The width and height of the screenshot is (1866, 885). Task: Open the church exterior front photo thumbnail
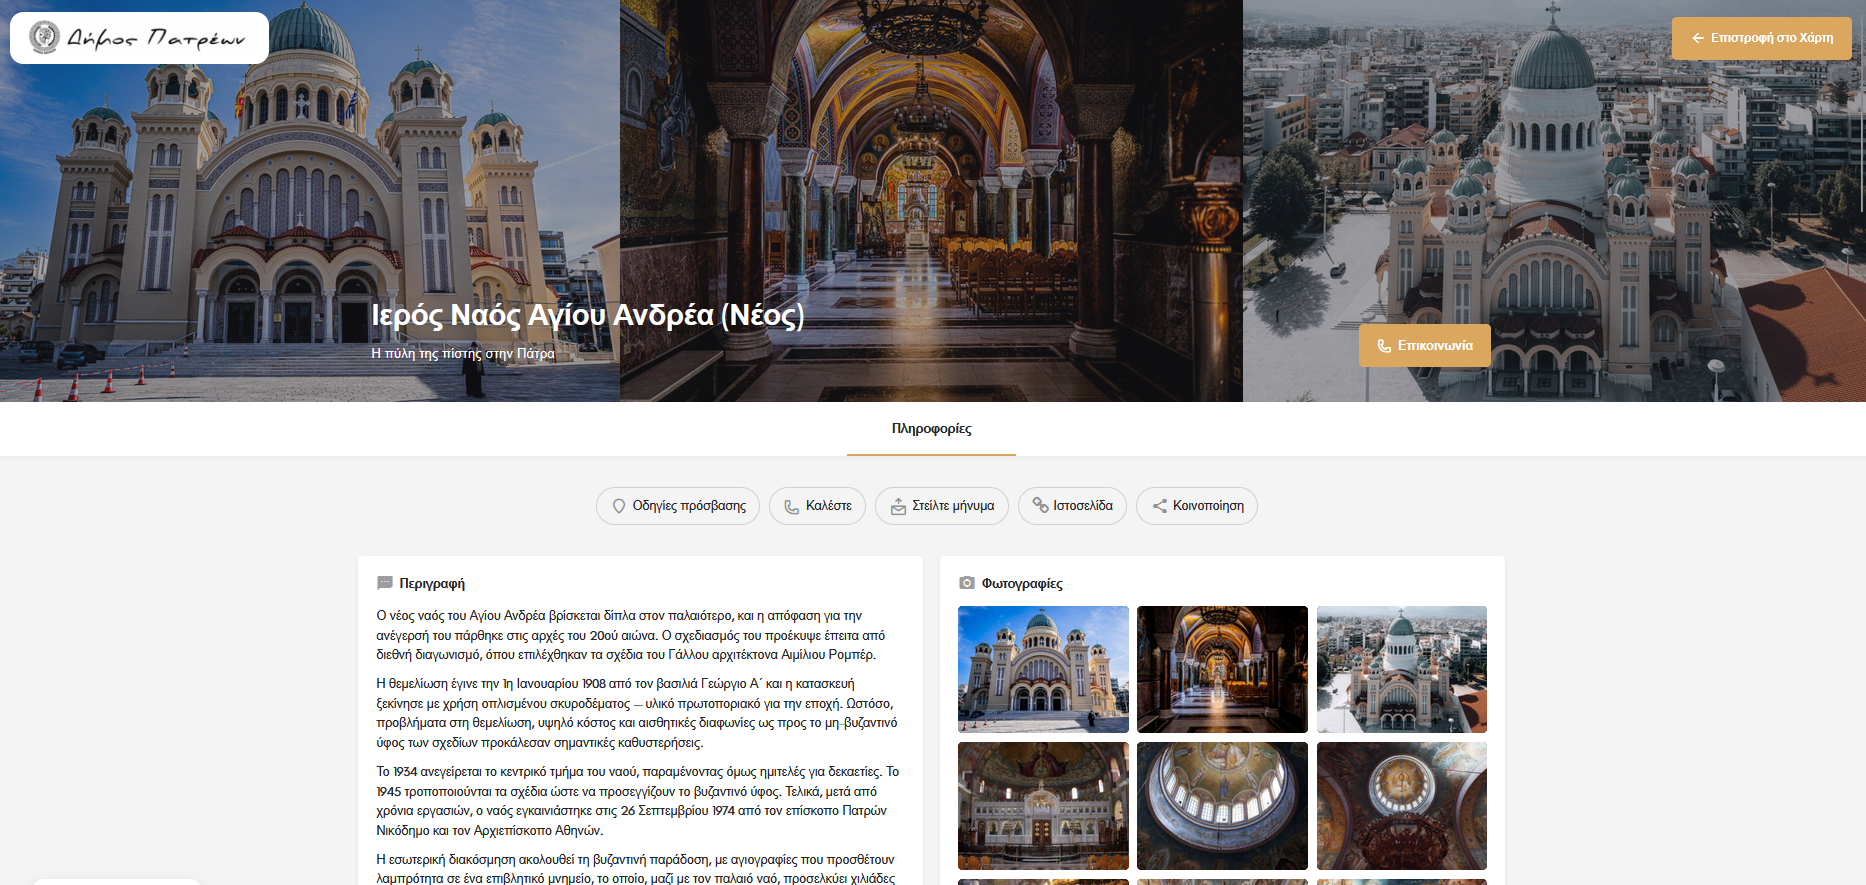pos(1043,669)
